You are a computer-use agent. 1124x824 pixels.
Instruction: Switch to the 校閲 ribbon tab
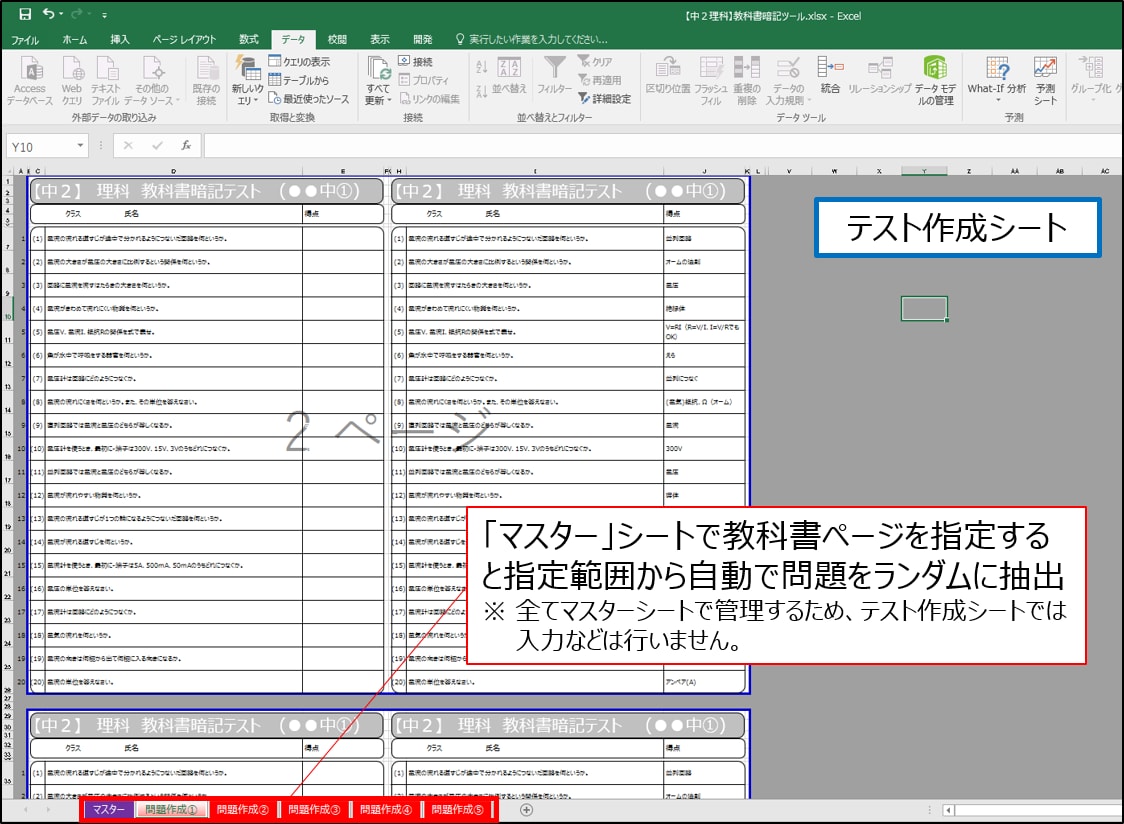tap(337, 39)
